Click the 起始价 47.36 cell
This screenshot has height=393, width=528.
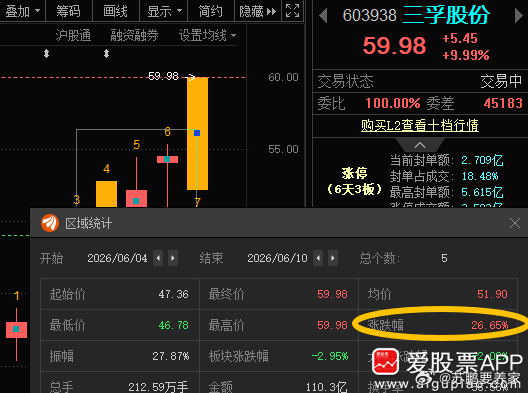(120, 294)
